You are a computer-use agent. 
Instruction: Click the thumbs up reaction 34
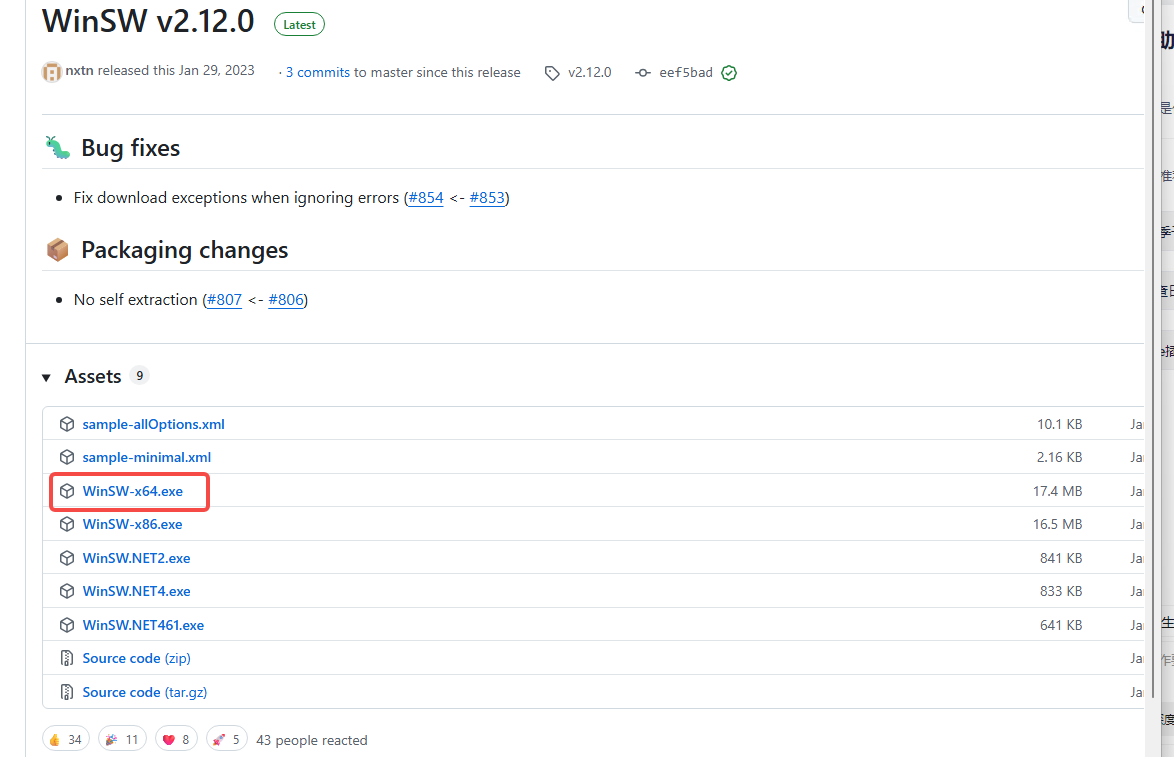coord(66,740)
